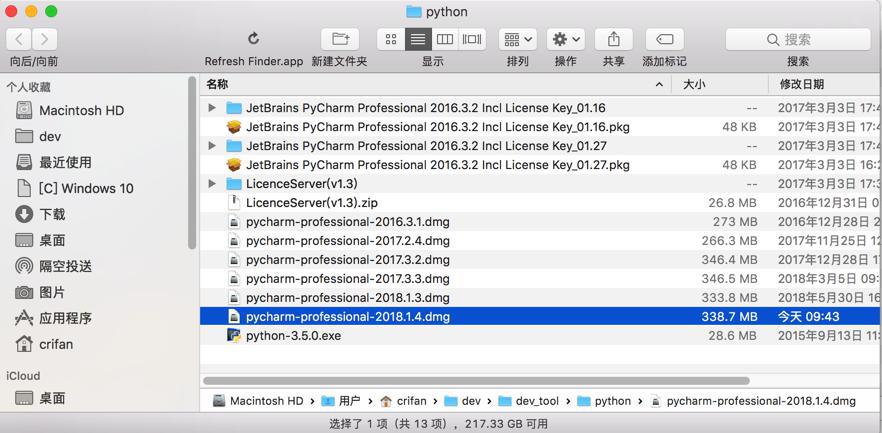Expand folder PyCharm License Key_01.27
This screenshot has height=433, width=882.
pyautogui.click(x=212, y=146)
